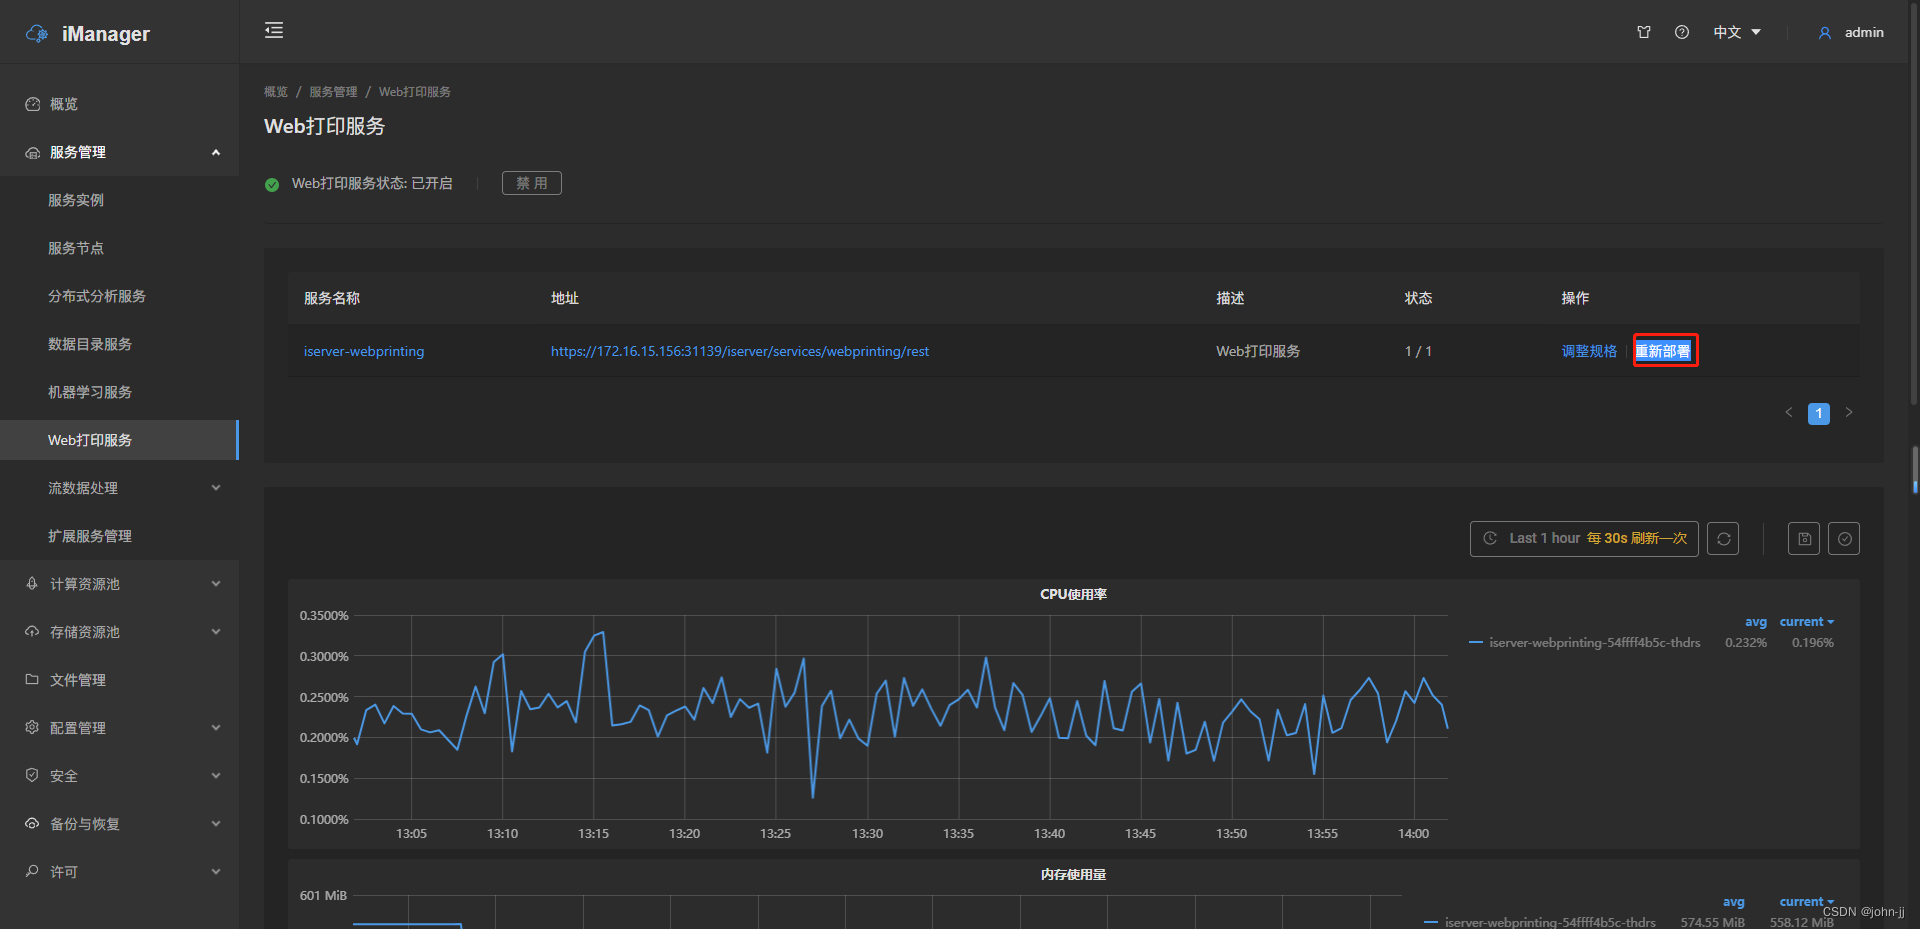Image resolution: width=1920 pixels, height=929 pixels.
Task: Go to previous page with left arrow
Action: (x=1789, y=412)
